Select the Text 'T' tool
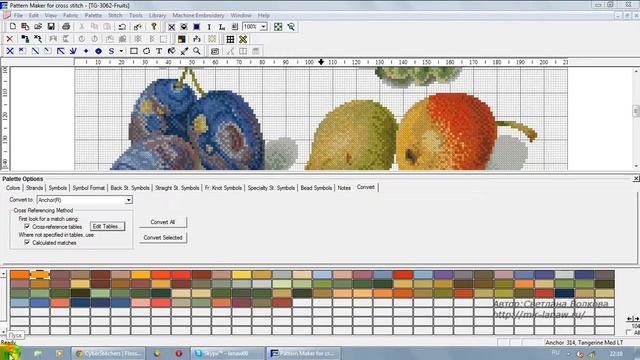Screen dimensions: 640x360 pyautogui.click(x=159, y=51)
